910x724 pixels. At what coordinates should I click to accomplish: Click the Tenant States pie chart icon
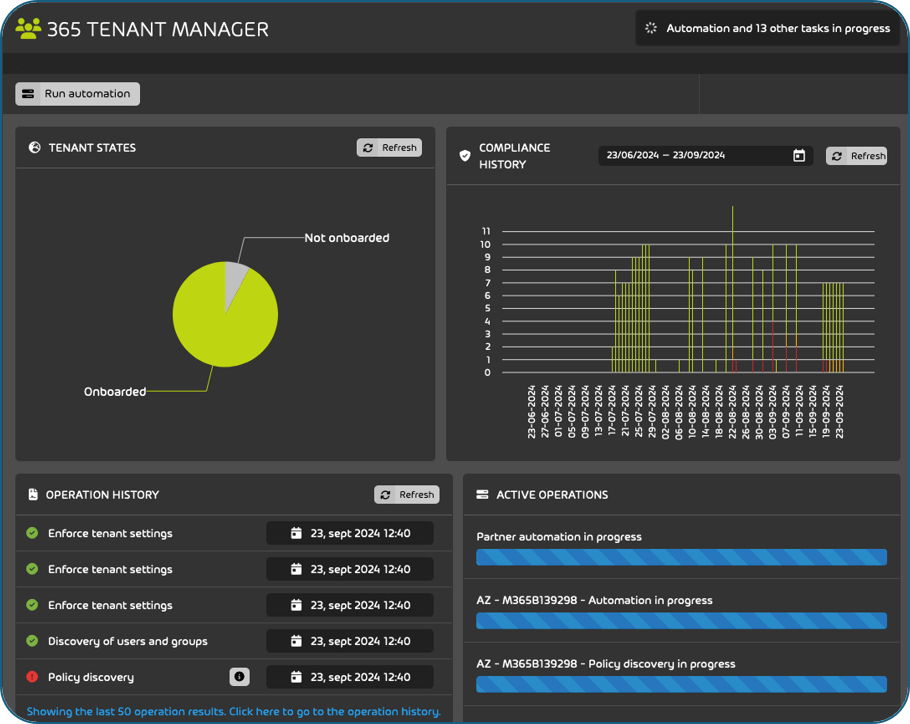[34, 147]
